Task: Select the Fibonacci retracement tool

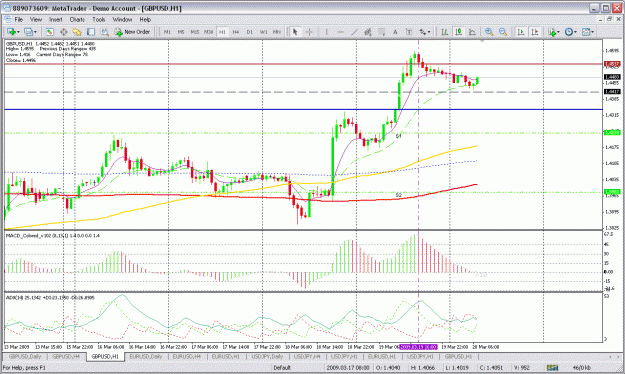Action: point(381,32)
